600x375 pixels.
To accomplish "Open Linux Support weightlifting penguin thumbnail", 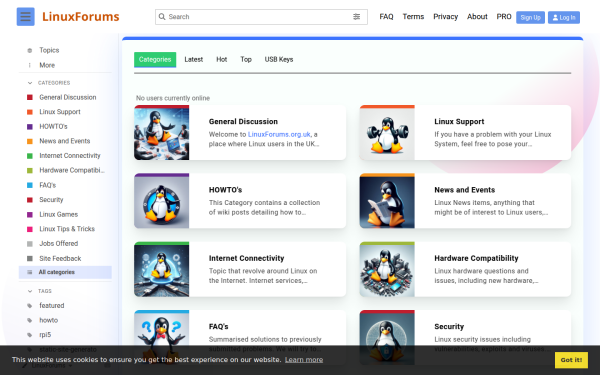I will click(x=387, y=133).
